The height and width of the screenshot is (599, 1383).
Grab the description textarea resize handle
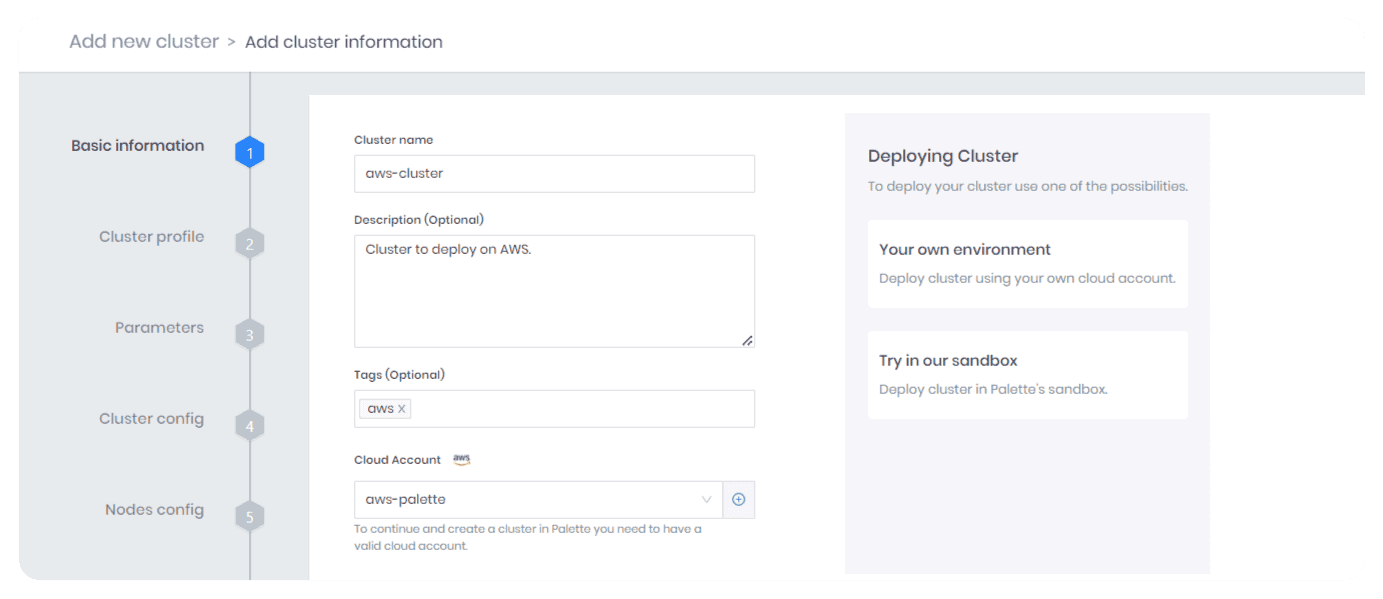(747, 340)
